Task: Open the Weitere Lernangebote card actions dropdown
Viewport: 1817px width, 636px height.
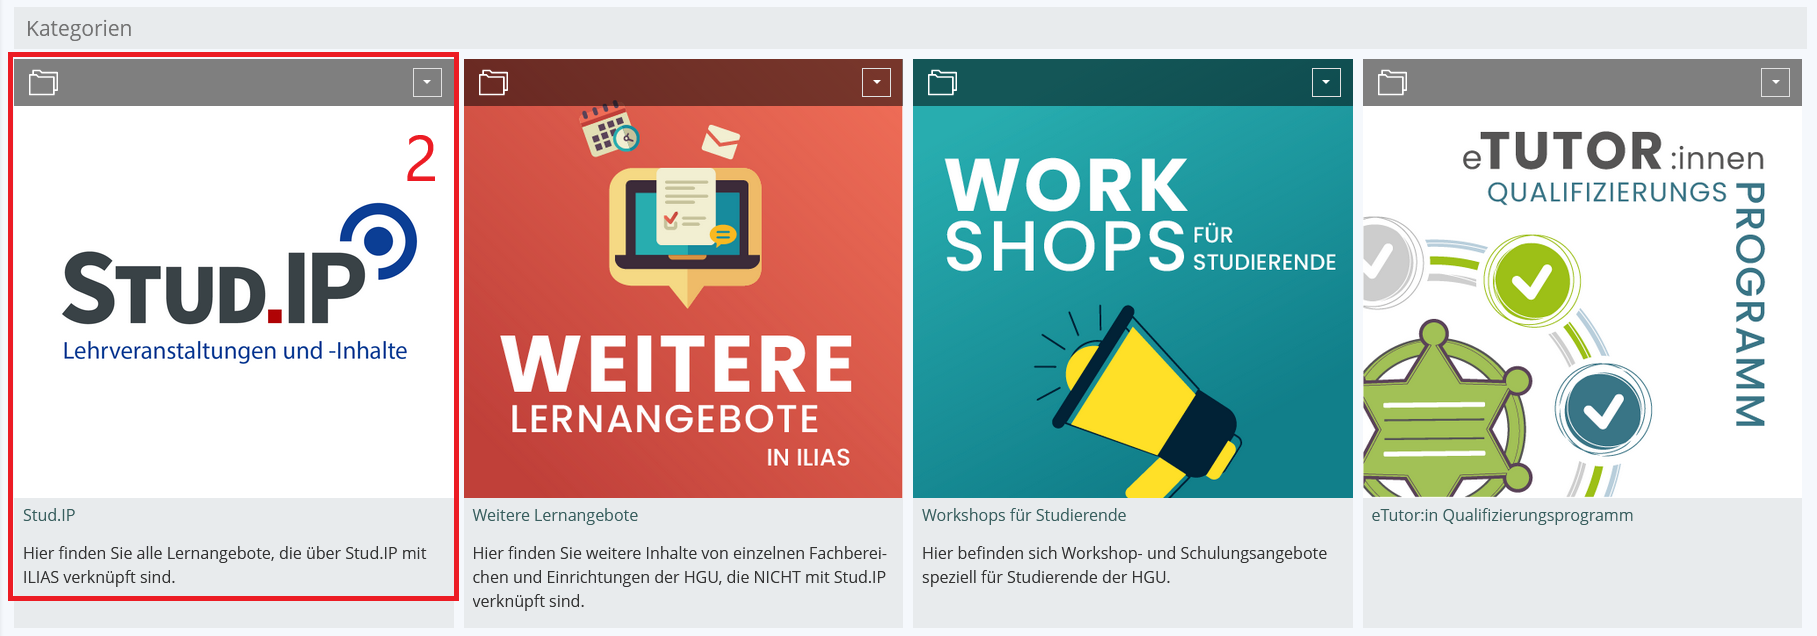Action: [876, 82]
